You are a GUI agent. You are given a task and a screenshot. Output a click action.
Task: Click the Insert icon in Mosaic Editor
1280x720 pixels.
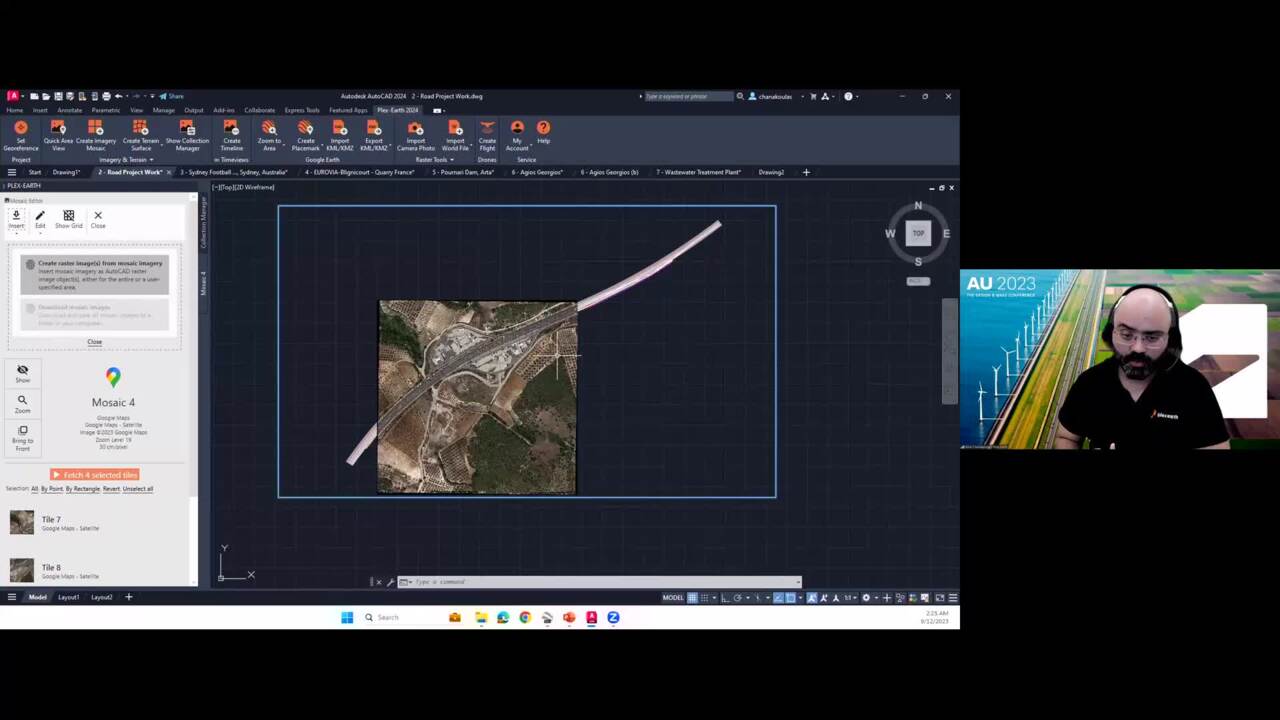point(16,216)
